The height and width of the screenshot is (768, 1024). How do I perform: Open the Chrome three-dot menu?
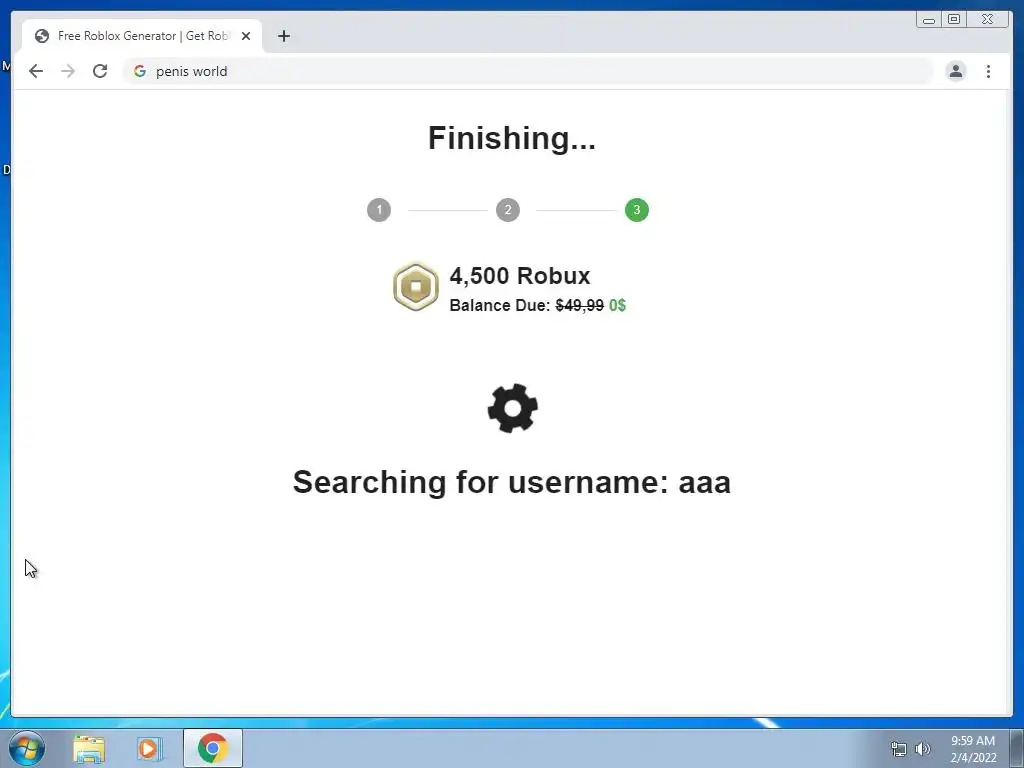click(x=988, y=71)
